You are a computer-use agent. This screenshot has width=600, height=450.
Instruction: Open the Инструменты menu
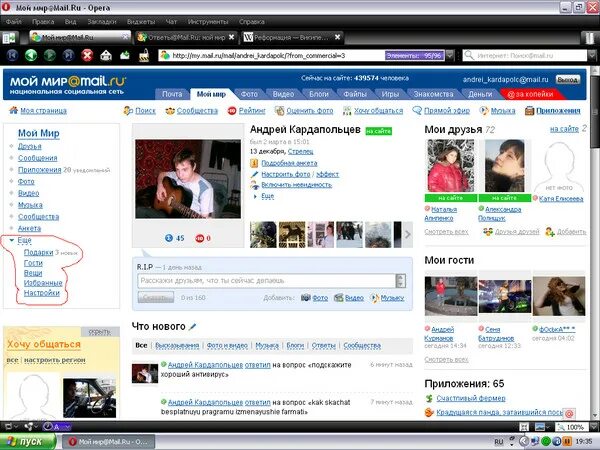(208, 22)
